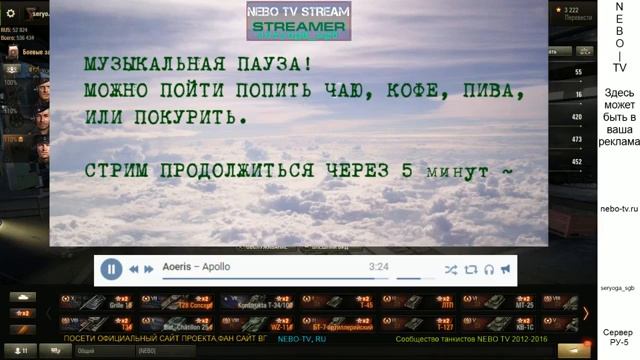The width and height of the screenshot is (640, 360).
Task: Skip forward to the next track
Action: click(x=149, y=269)
